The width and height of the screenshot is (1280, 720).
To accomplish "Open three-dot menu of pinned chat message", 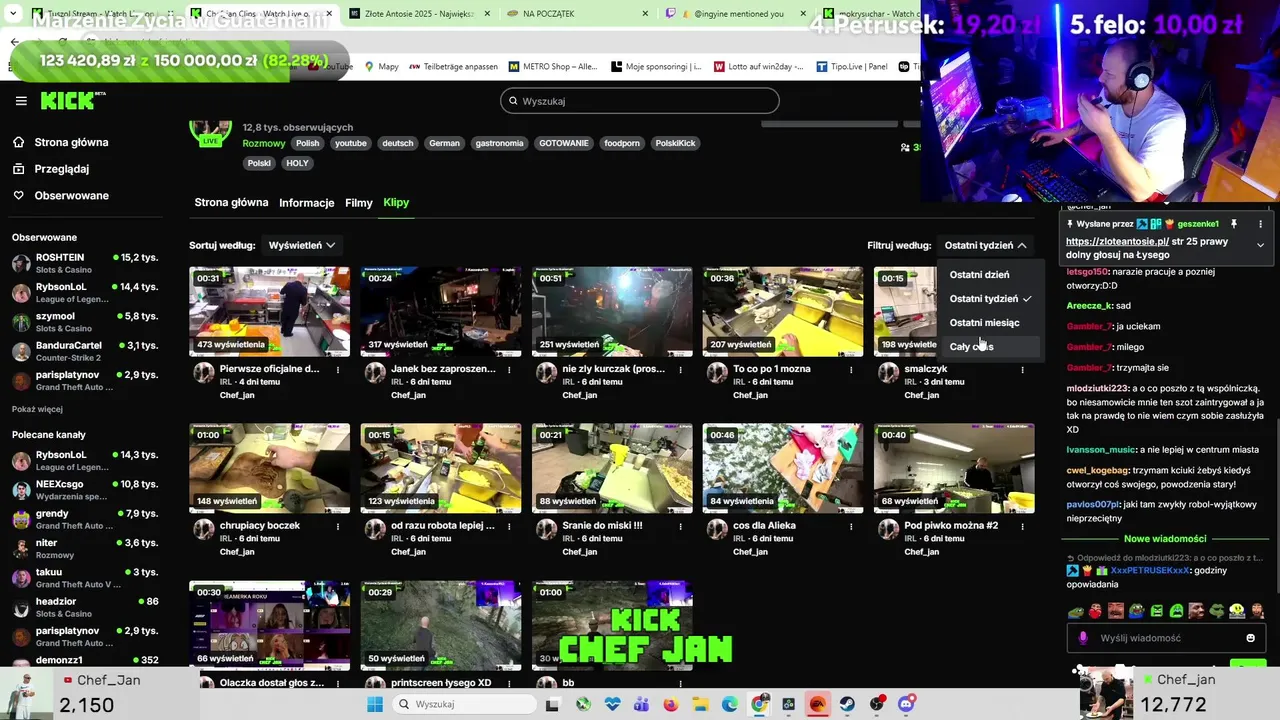I will click(x=1260, y=224).
